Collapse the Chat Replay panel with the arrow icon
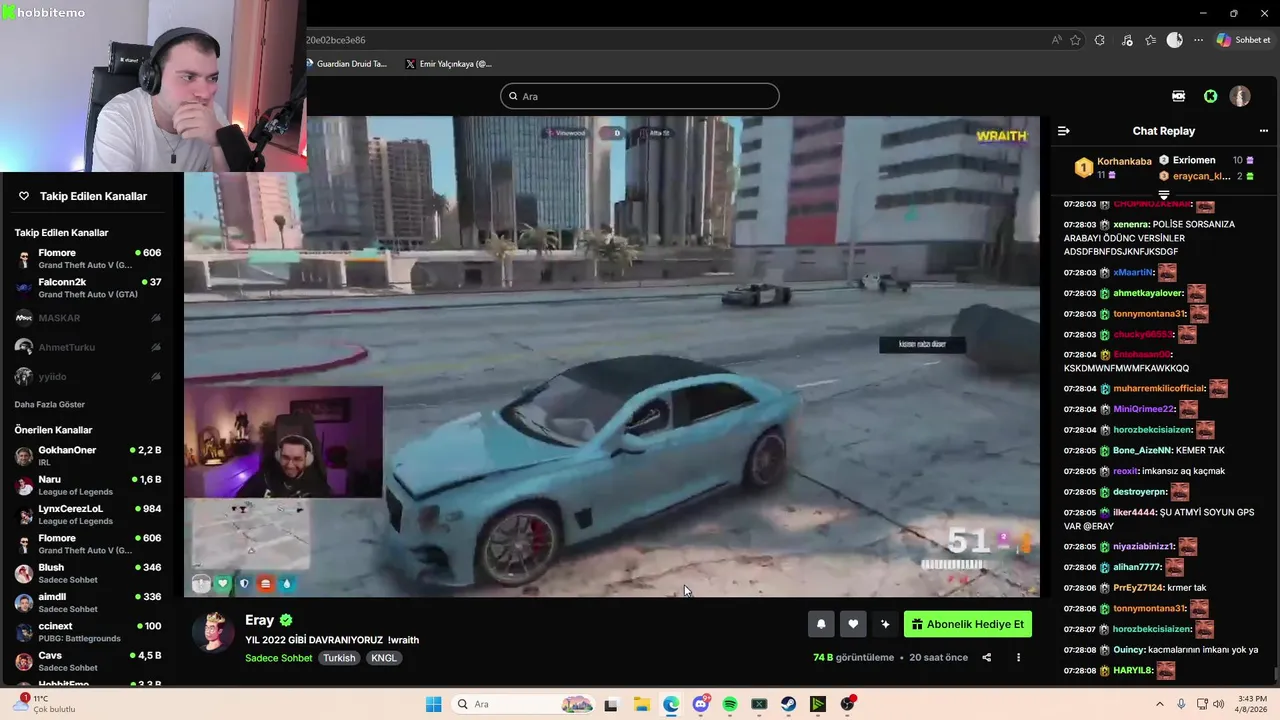This screenshot has width=1280, height=720. pyautogui.click(x=1064, y=131)
